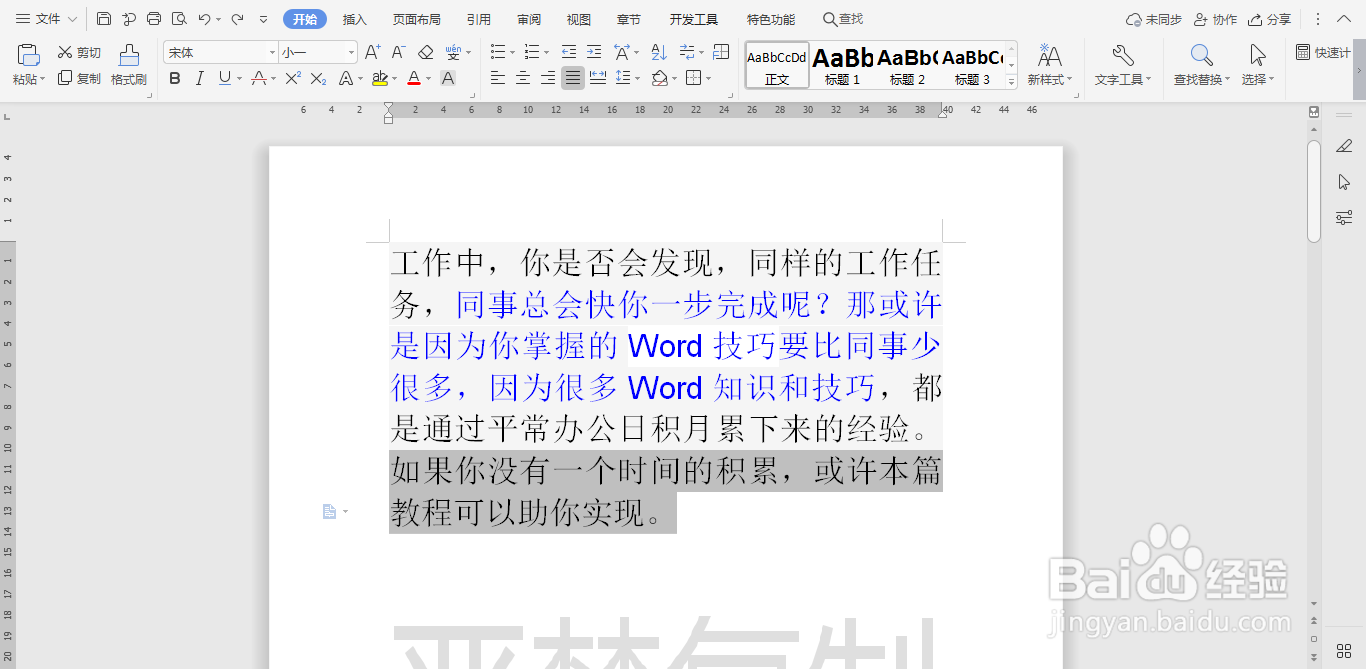Click the Copy (复制) button

79,78
